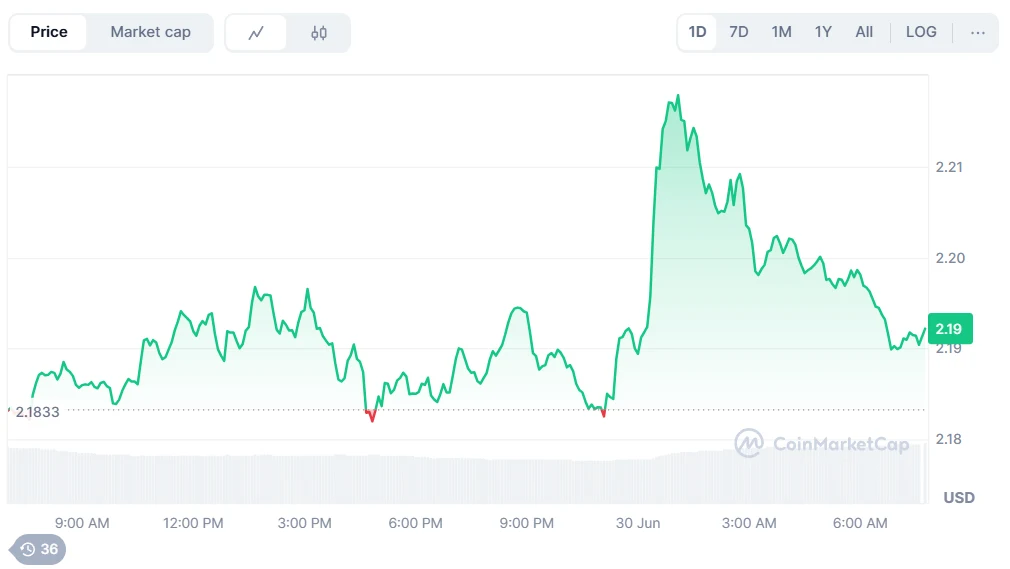Toggle the LOG scale option
Image resolution: width=1010 pixels, height=569 pixels.
pos(921,32)
